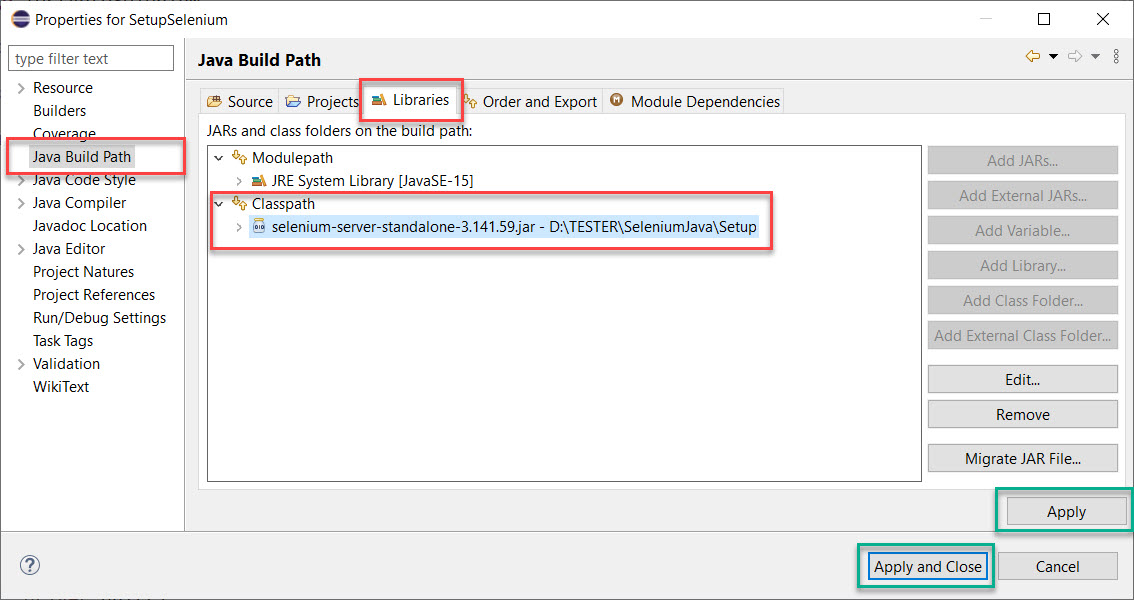Select Java Code Style in the tree
Image resolution: width=1134 pixels, height=600 pixels.
click(84, 180)
